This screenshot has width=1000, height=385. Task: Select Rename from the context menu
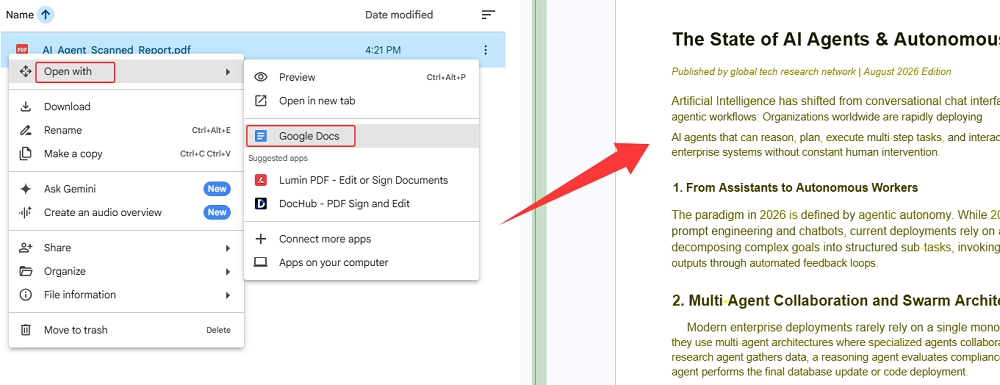click(x=126, y=130)
